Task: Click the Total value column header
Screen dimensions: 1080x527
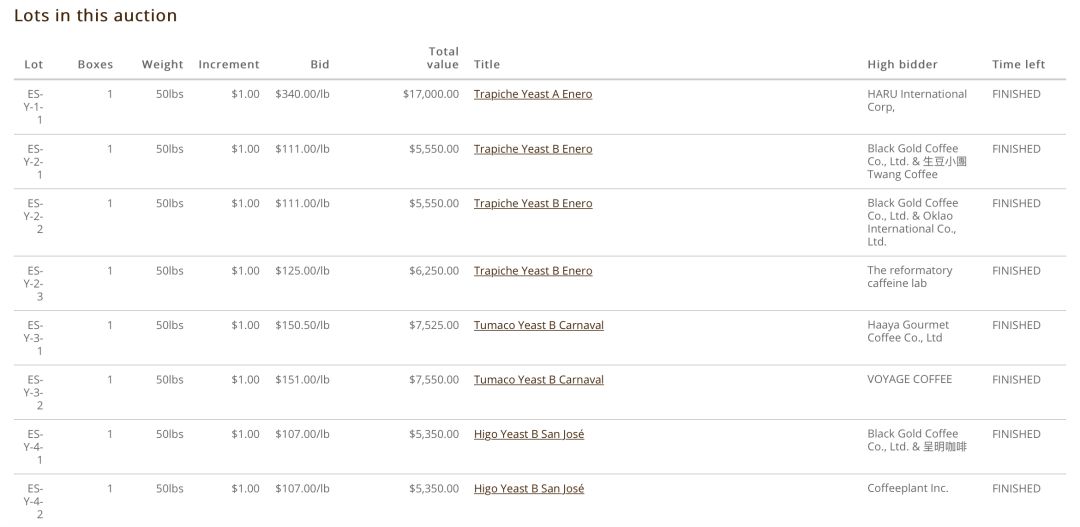Action: pos(443,58)
